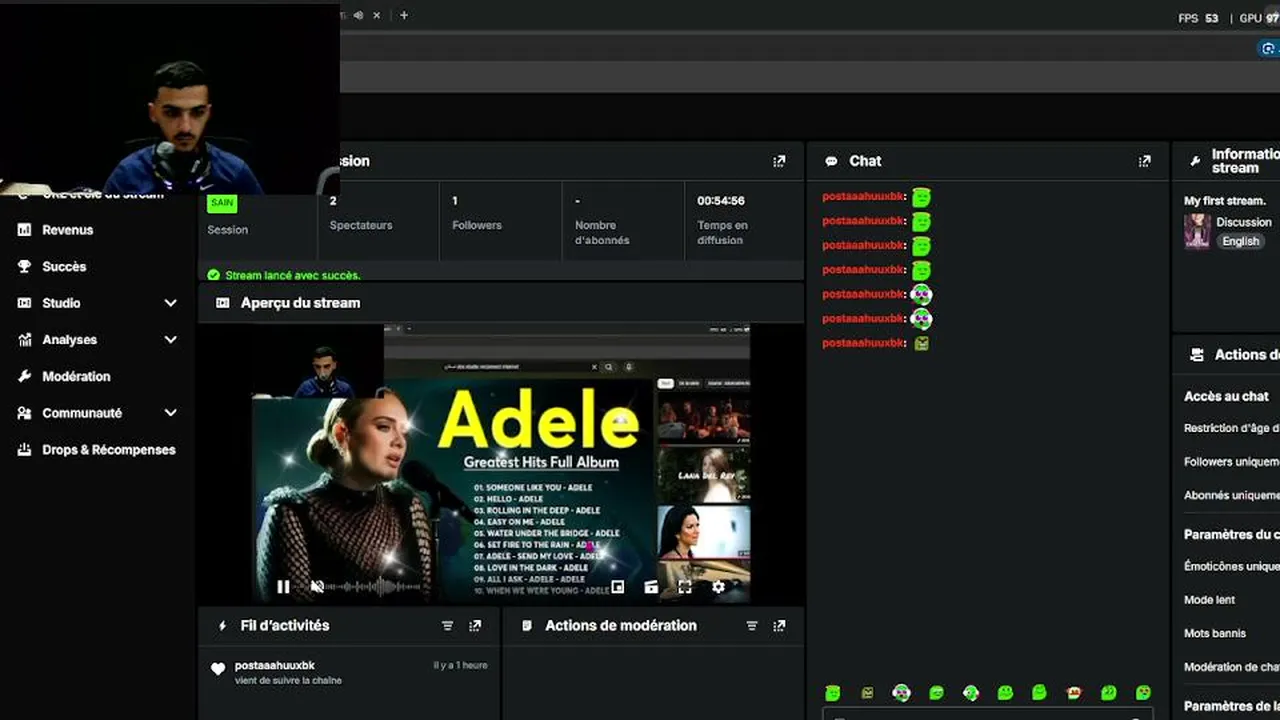Open mini player in stream preview
Screen dimensions: 1280x720
pyautogui.click(x=618, y=587)
